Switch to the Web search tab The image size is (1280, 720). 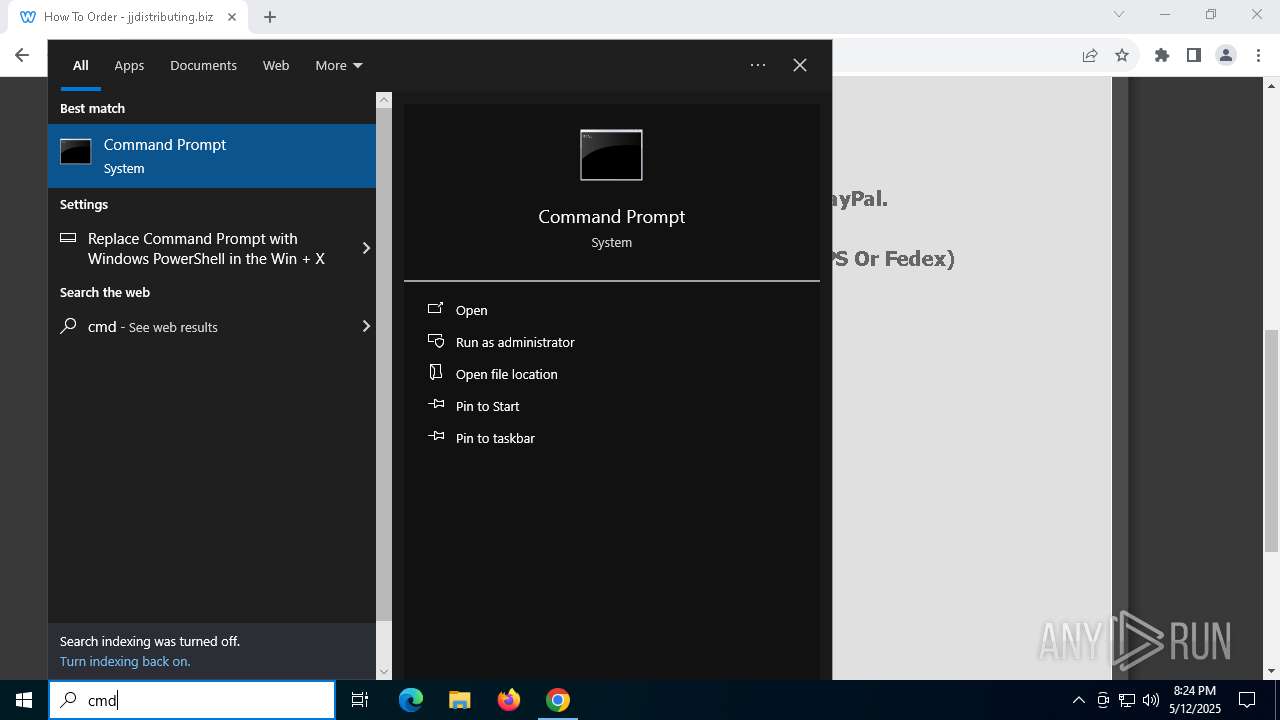[276, 65]
